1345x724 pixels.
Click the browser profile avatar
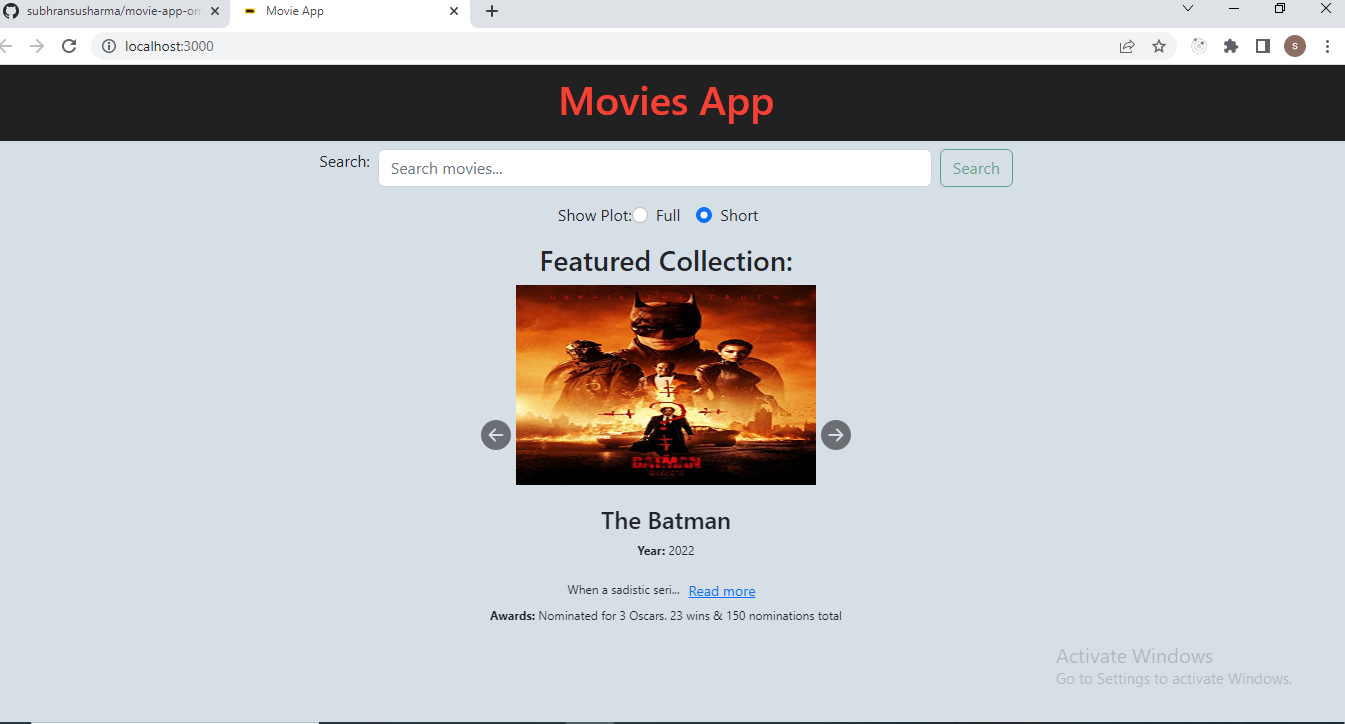[x=1294, y=46]
